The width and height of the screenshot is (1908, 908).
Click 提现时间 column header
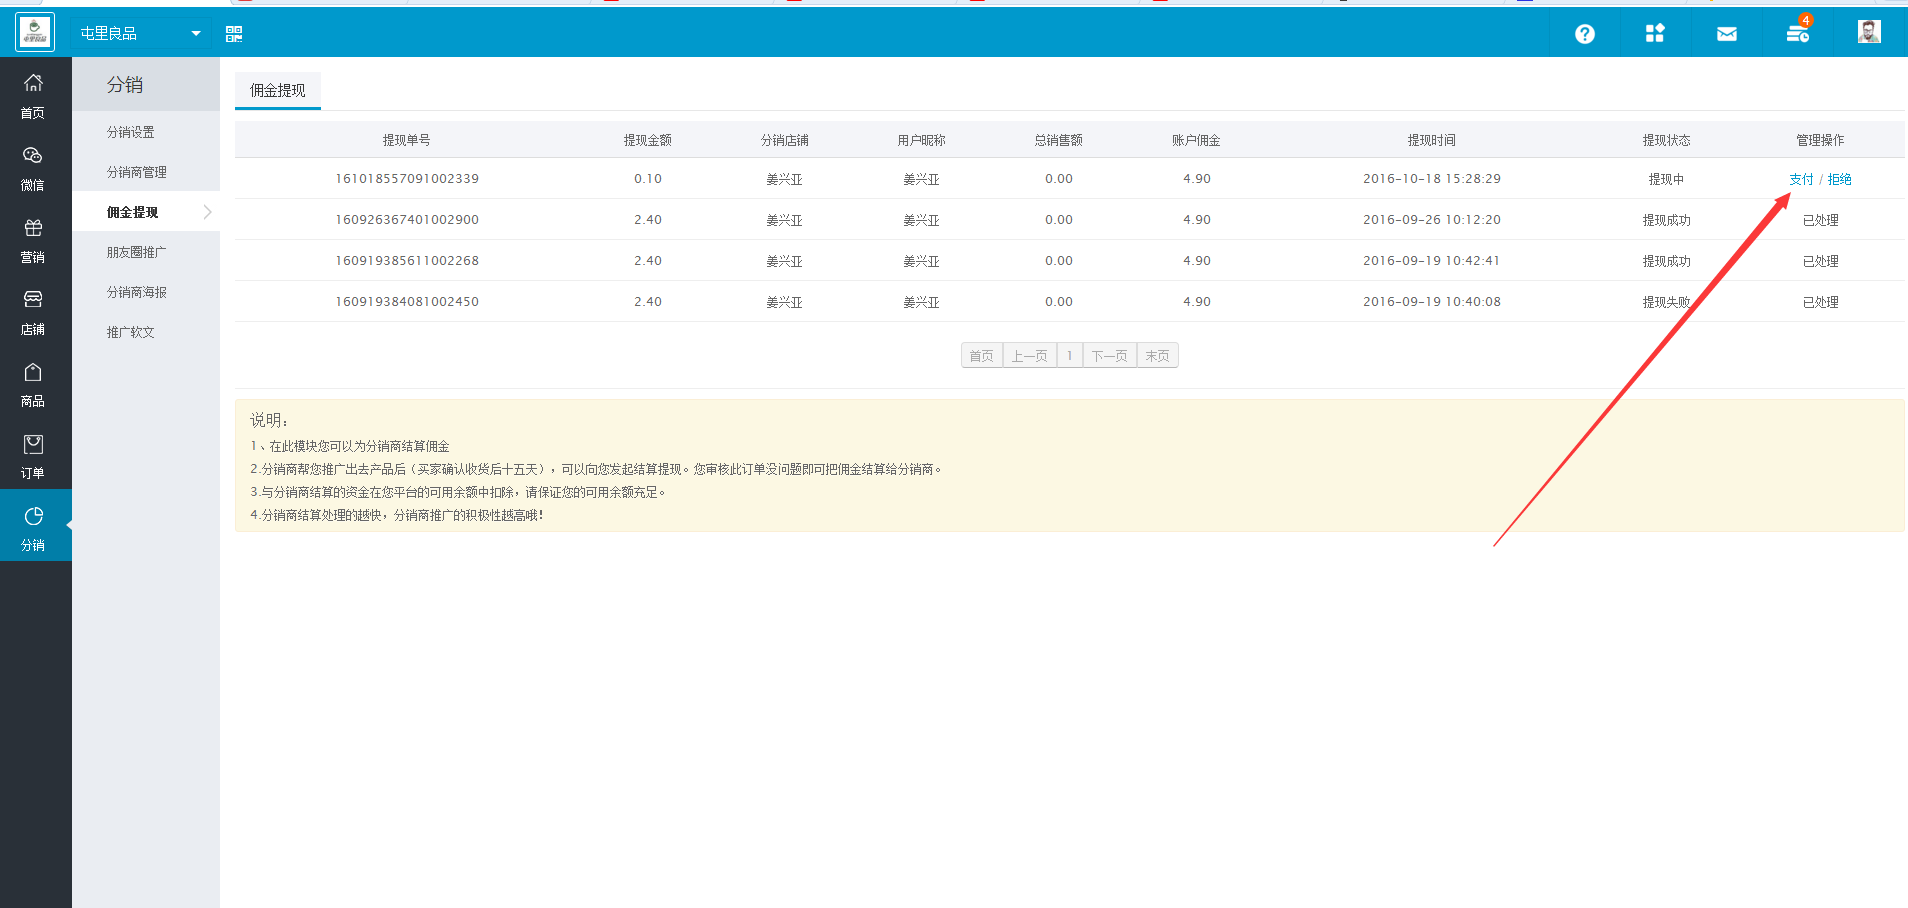tap(1432, 140)
